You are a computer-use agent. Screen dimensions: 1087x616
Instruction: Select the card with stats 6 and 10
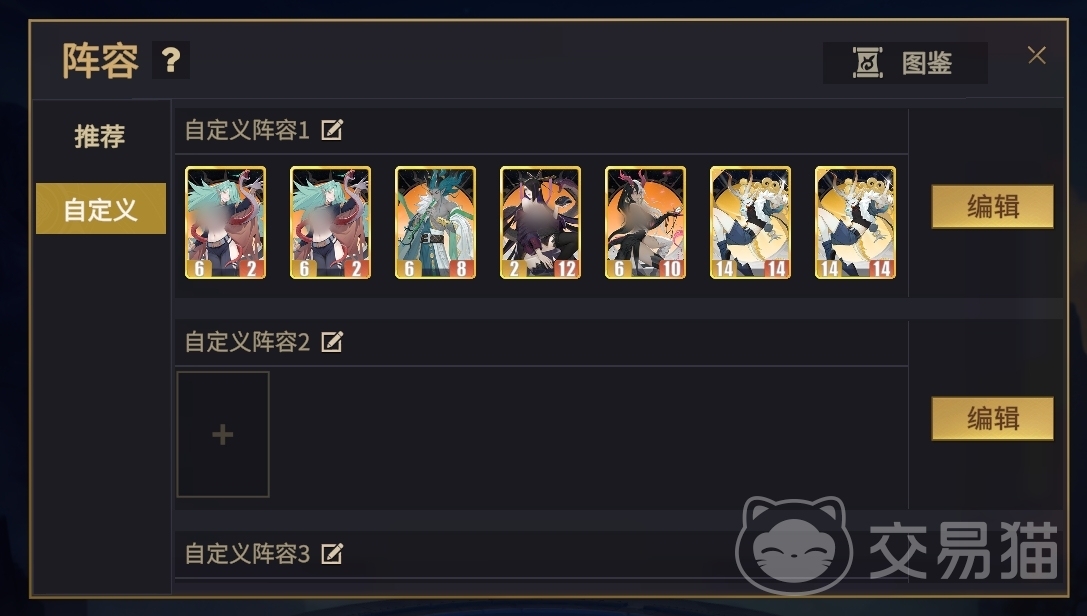click(x=645, y=222)
